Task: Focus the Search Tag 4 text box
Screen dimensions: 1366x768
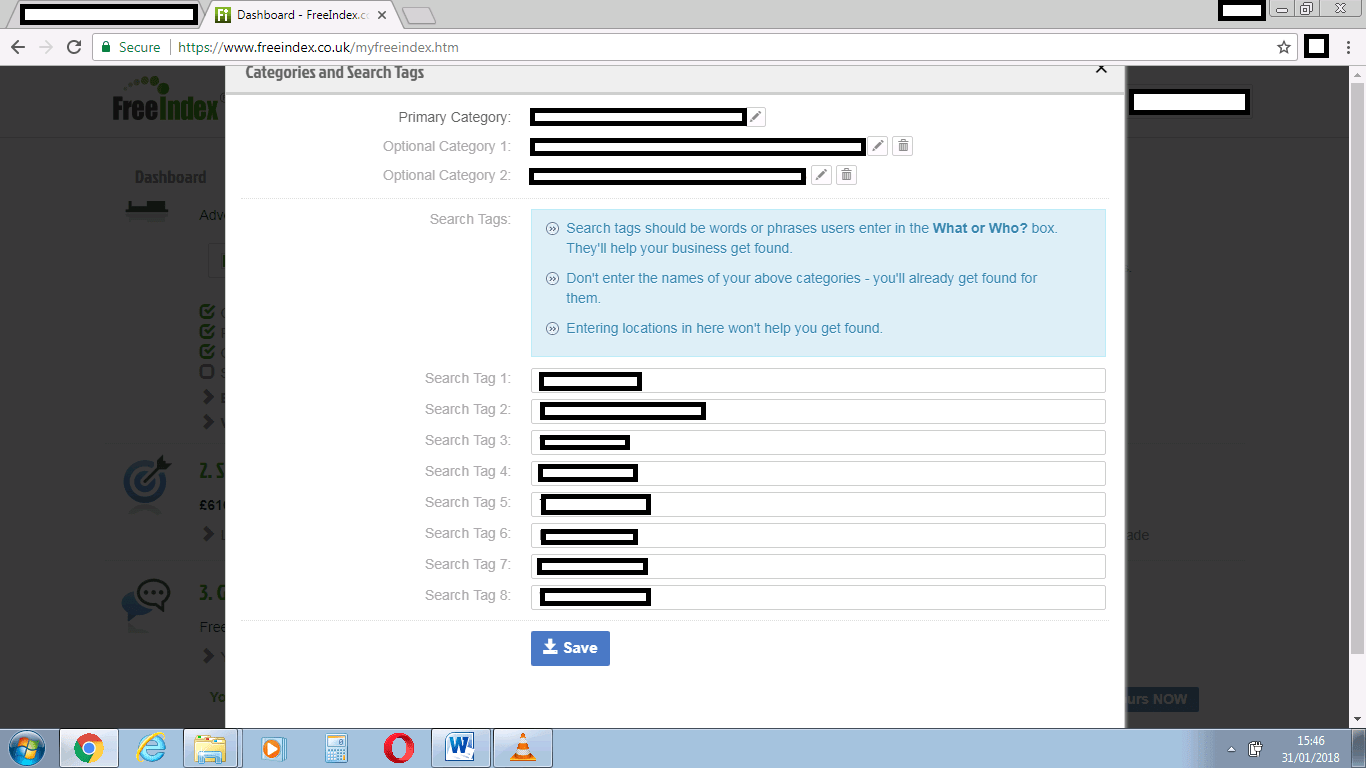Action: pos(870,473)
